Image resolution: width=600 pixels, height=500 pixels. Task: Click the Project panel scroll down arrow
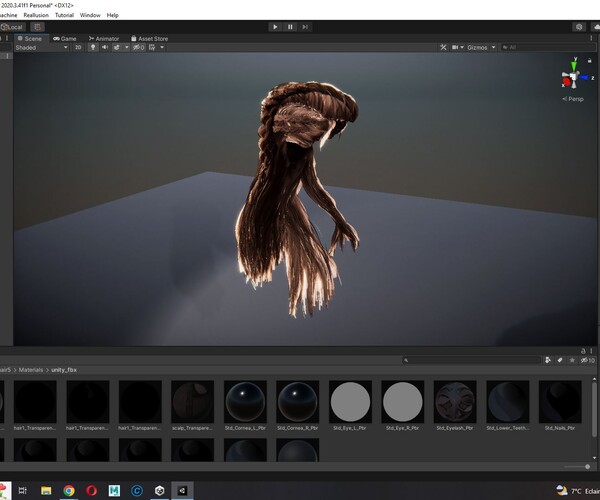594,458
